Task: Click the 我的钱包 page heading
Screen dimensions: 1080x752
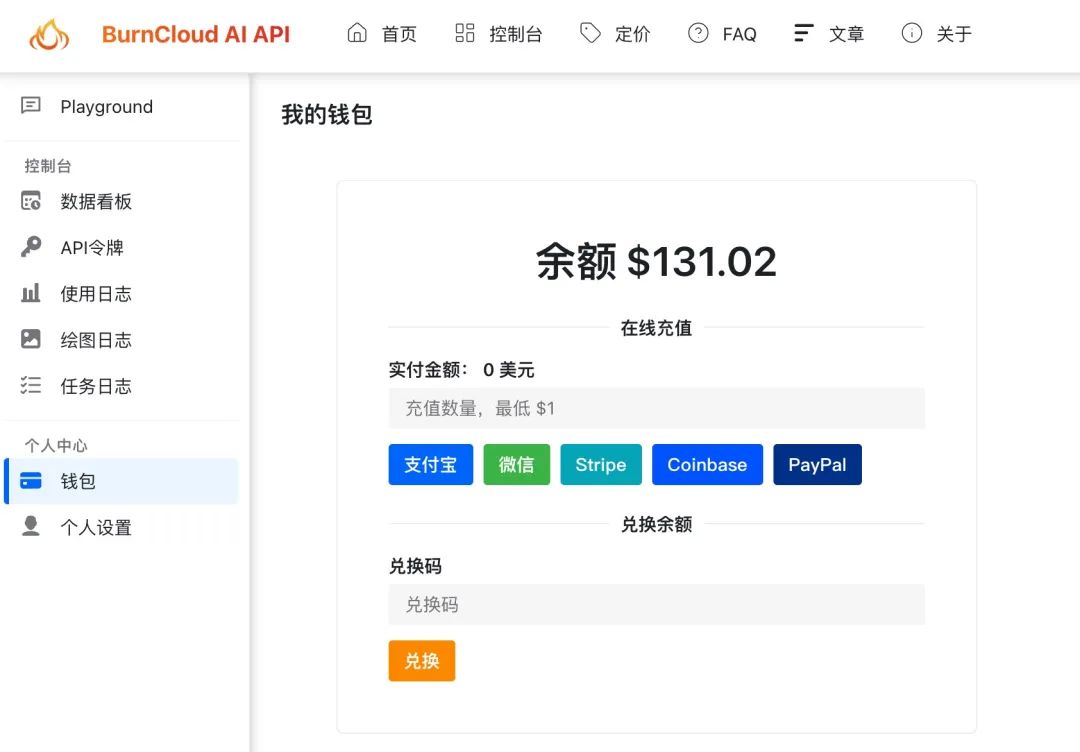Action: (326, 114)
